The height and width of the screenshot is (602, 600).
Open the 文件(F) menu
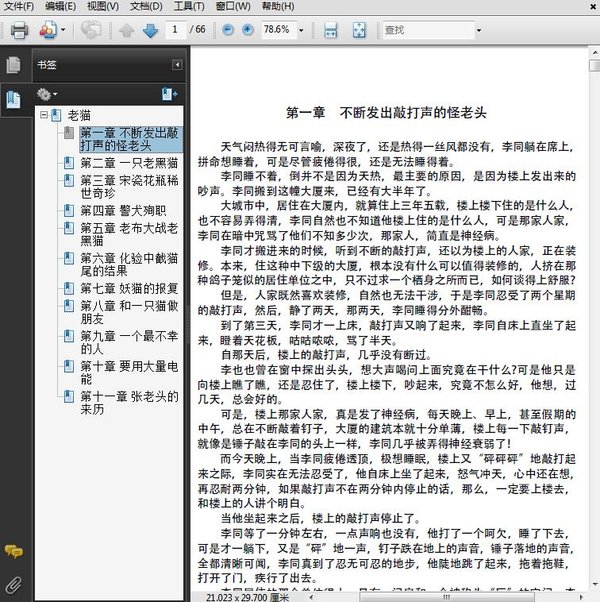click(x=19, y=6)
